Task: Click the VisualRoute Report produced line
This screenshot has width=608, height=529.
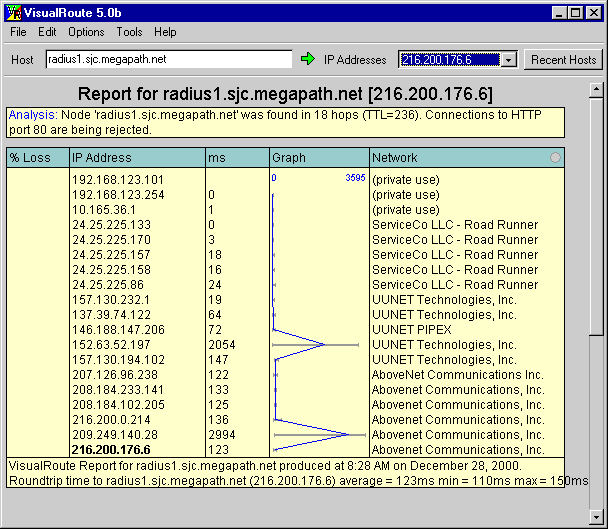Action: (x=265, y=466)
